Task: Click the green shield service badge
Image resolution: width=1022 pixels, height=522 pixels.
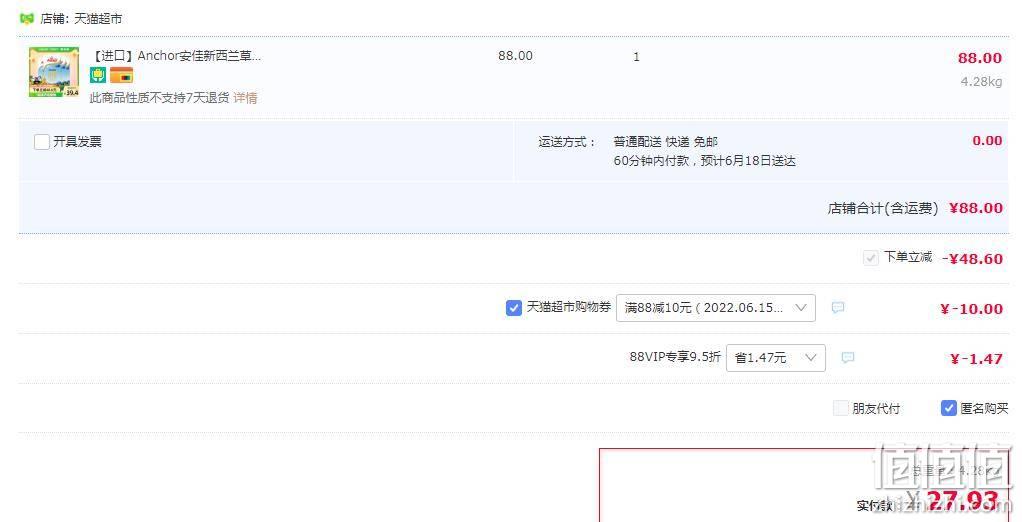Action: [98, 76]
